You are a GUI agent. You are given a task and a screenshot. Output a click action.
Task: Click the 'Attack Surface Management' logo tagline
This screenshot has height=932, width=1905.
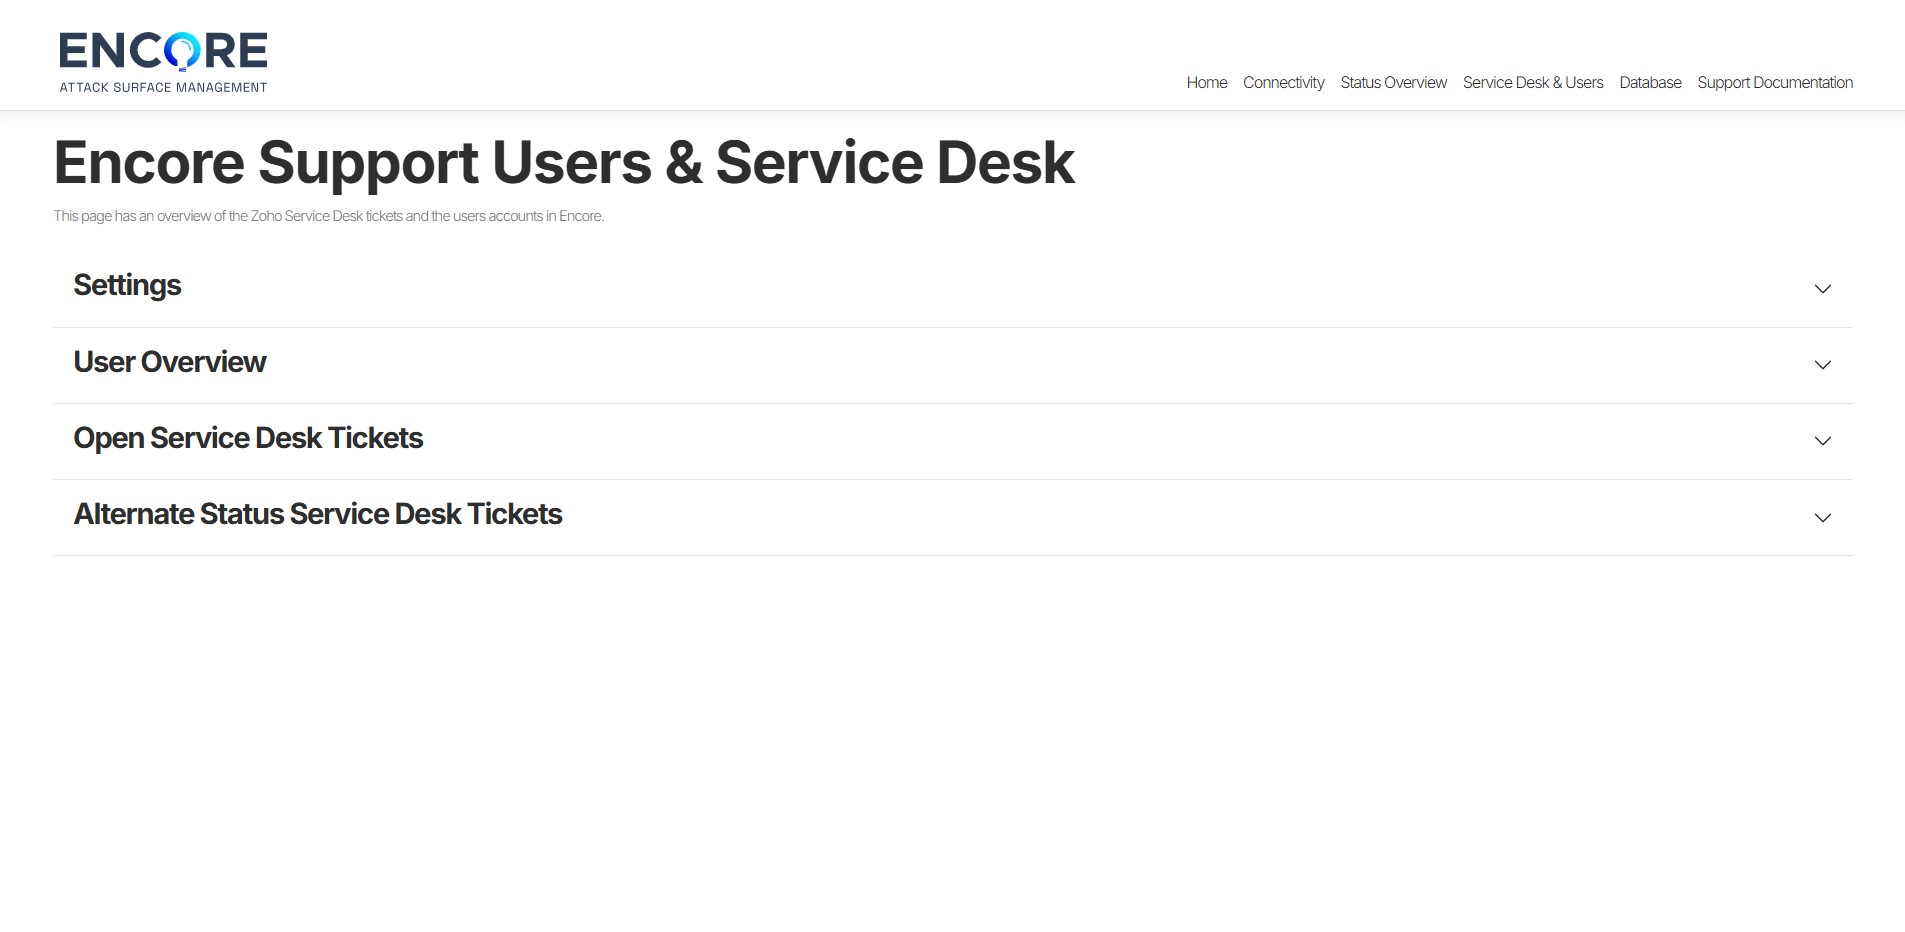(x=163, y=87)
